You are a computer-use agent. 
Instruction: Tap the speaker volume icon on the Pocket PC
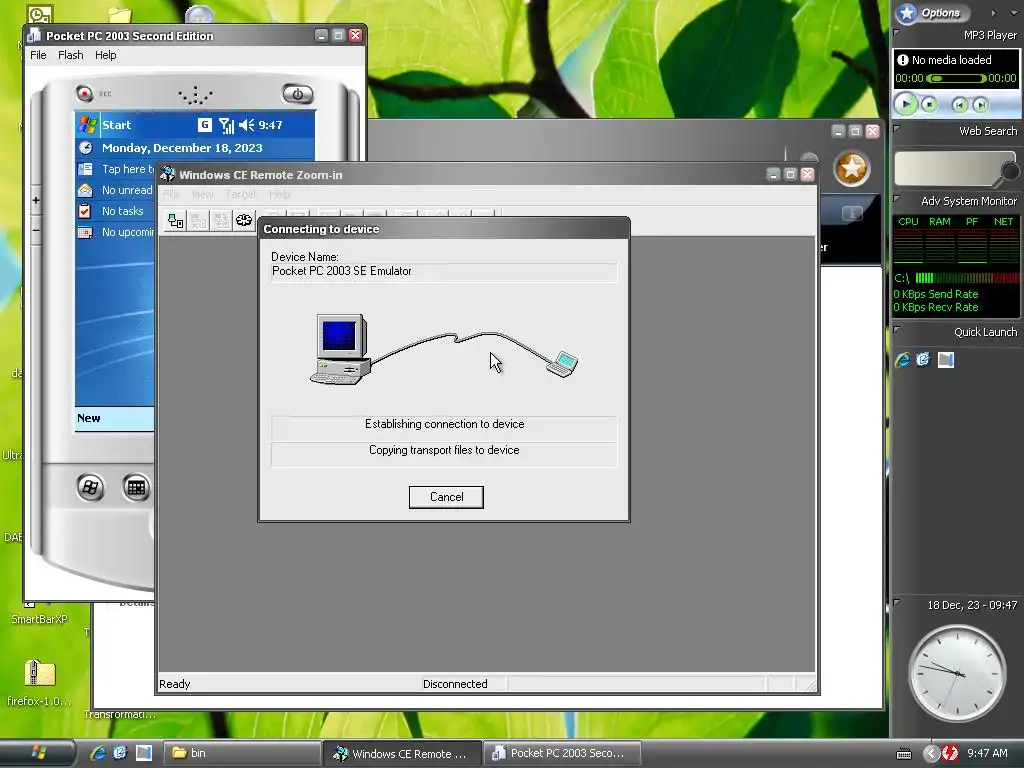[x=246, y=125]
